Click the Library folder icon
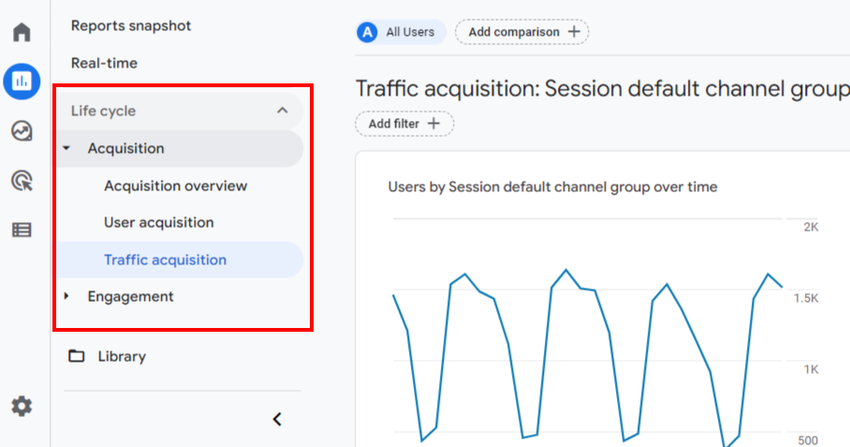Image resolution: width=850 pixels, height=447 pixels. pyautogui.click(x=76, y=356)
